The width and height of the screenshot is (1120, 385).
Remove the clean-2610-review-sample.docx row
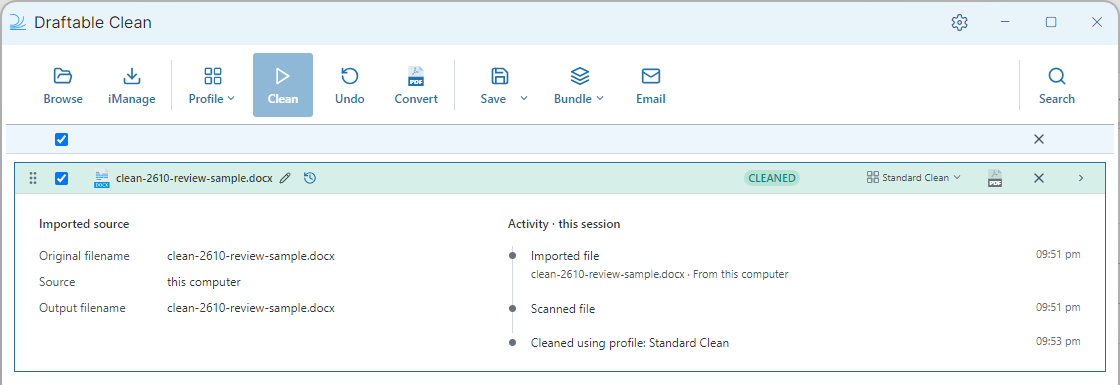click(1039, 178)
